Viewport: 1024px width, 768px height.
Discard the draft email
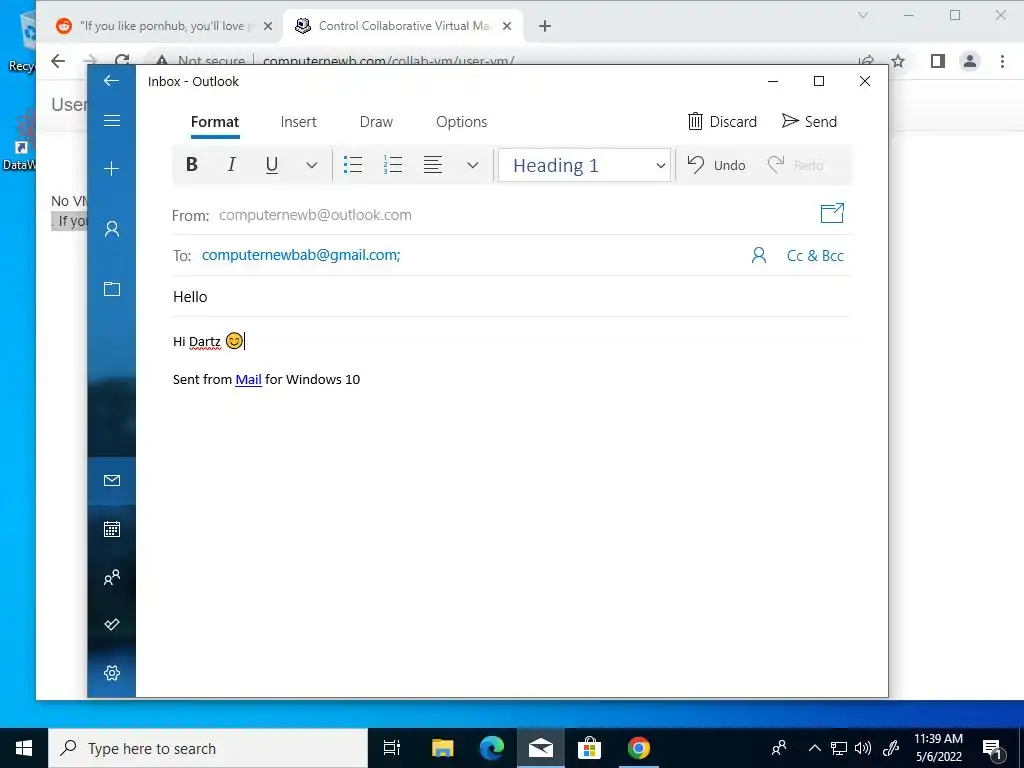point(722,121)
